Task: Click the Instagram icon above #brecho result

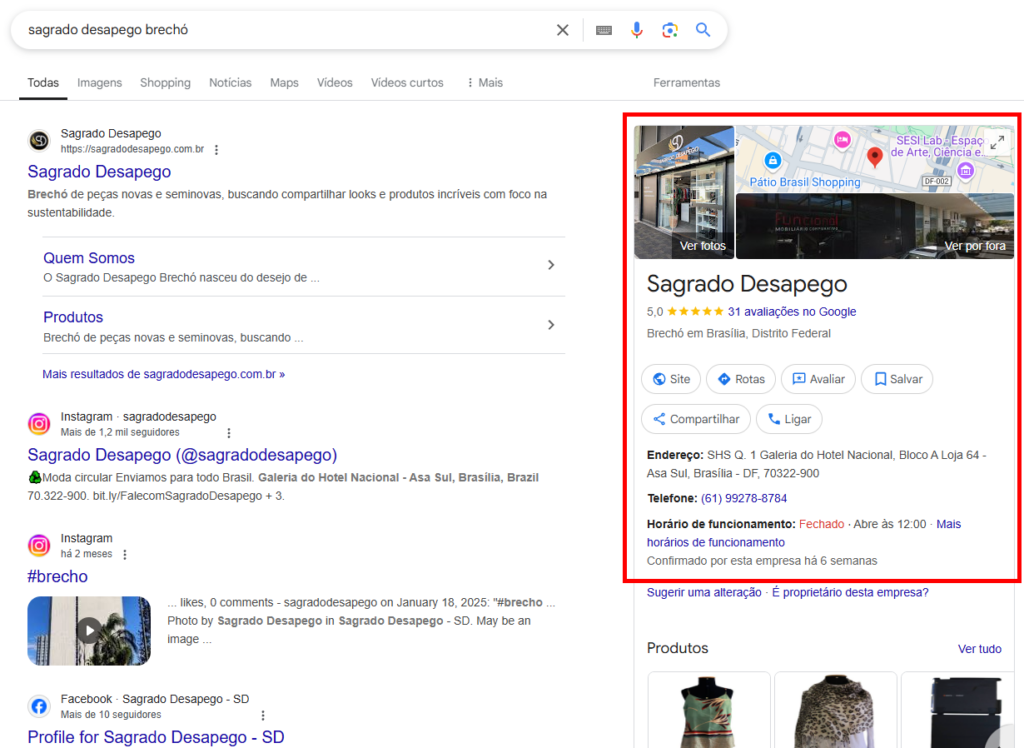Action: coord(39,545)
